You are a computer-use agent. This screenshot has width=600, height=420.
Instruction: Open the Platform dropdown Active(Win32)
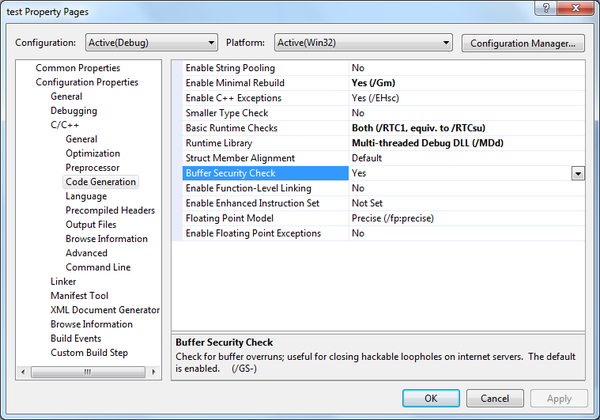click(x=363, y=42)
